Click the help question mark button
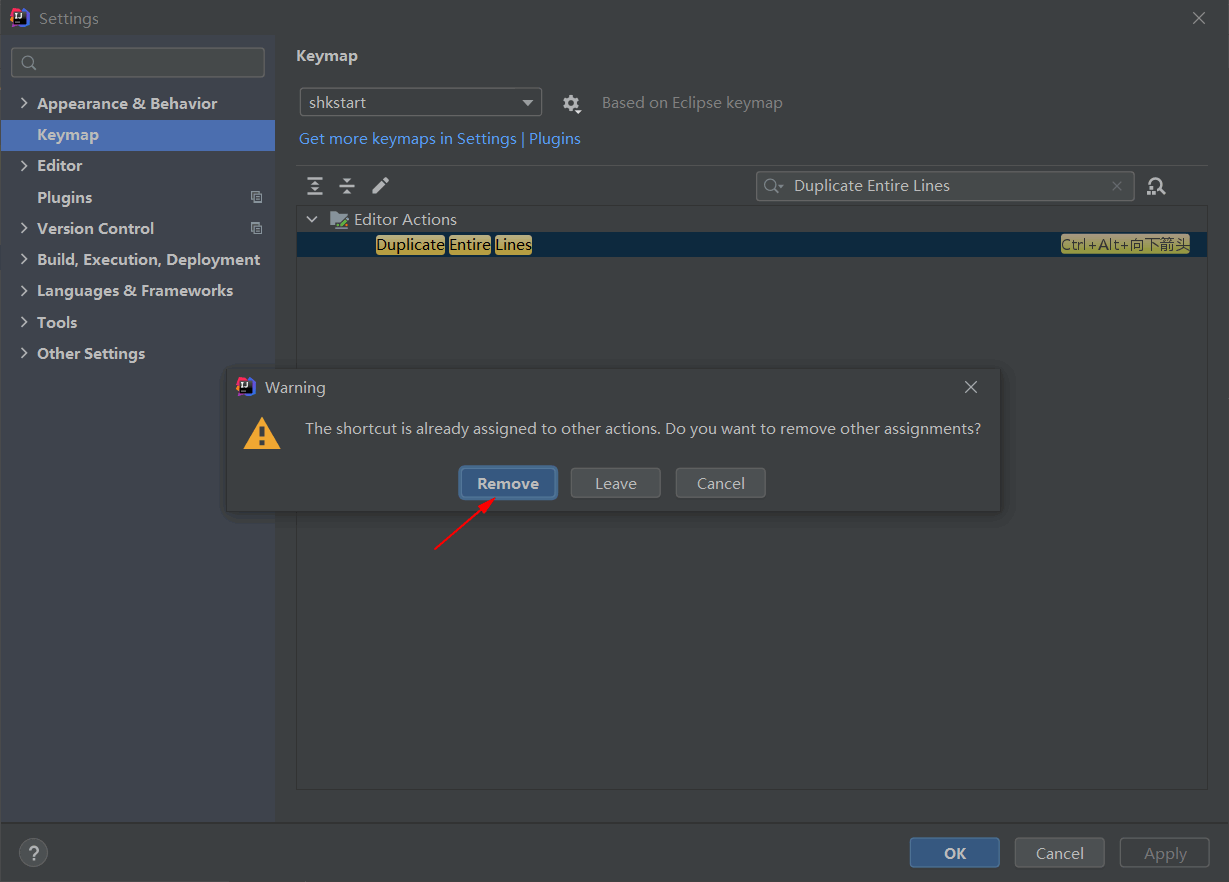The image size is (1229, 882). point(33,853)
